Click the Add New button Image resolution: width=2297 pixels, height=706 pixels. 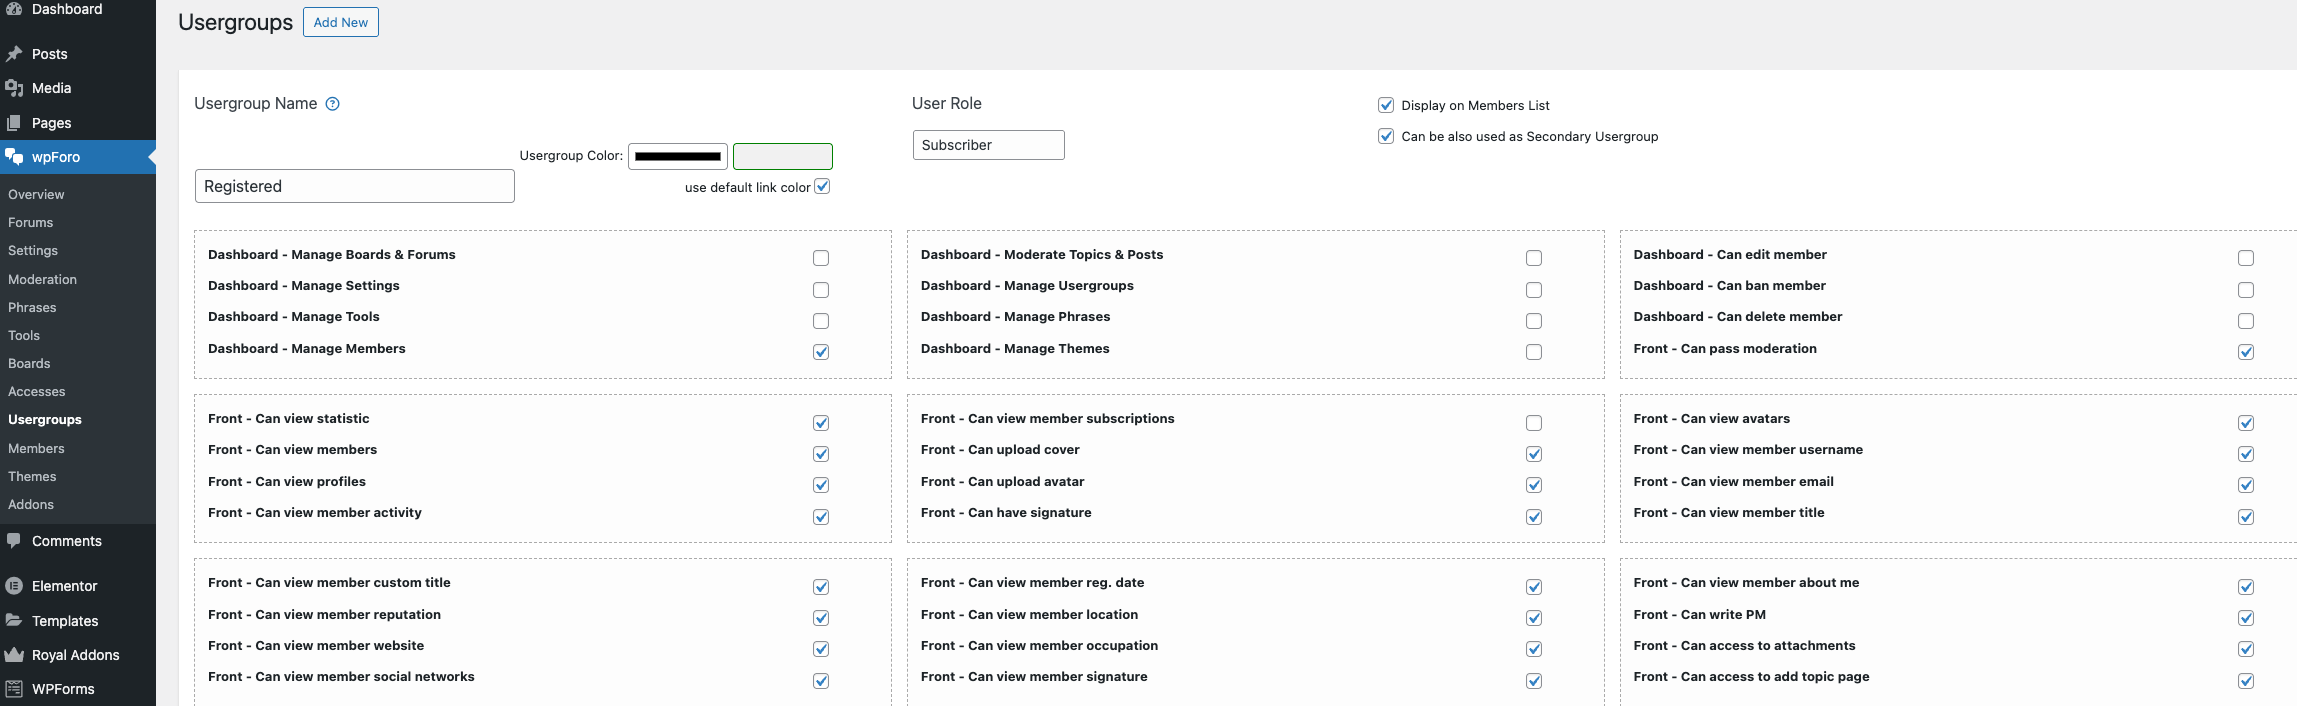(341, 22)
